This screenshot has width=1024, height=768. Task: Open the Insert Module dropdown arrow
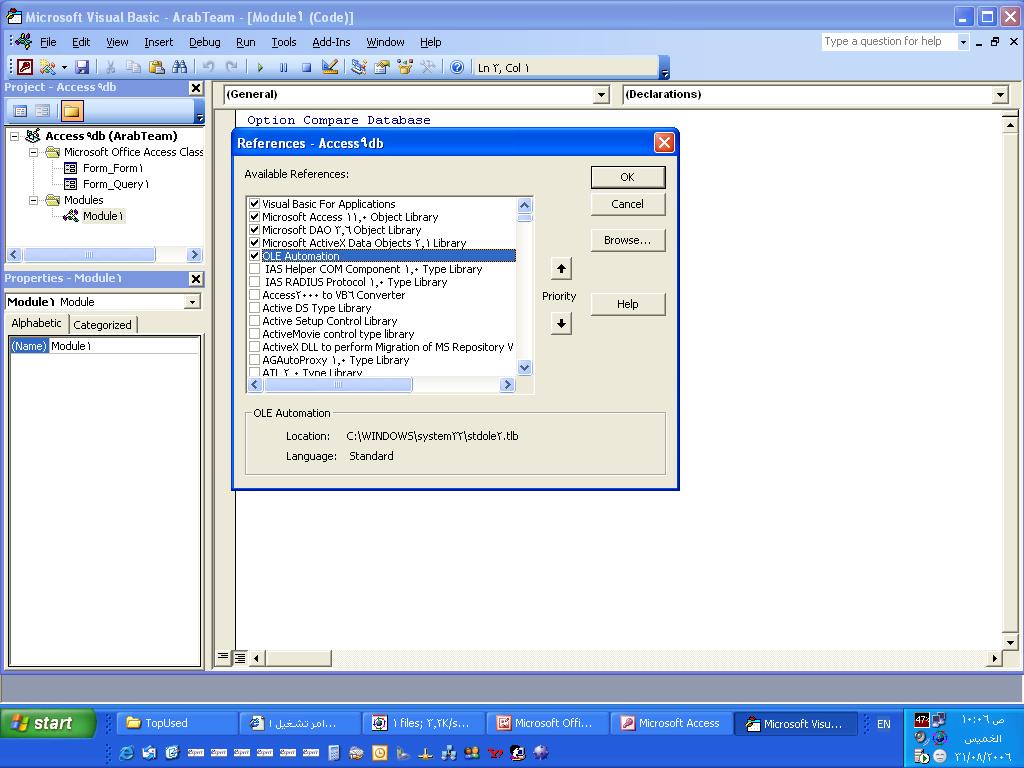[x=64, y=67]
